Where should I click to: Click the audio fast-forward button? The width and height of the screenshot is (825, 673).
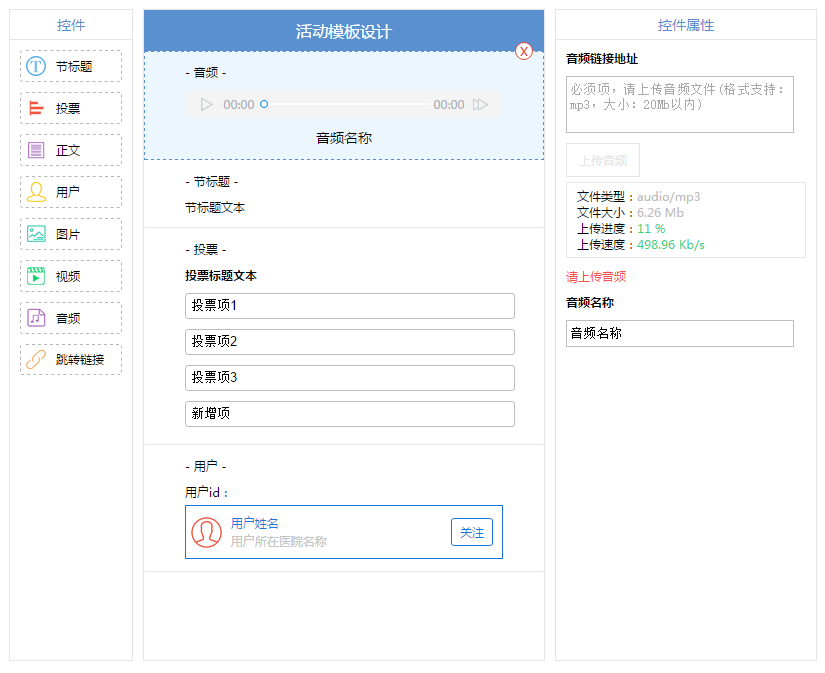coord(480,105)
